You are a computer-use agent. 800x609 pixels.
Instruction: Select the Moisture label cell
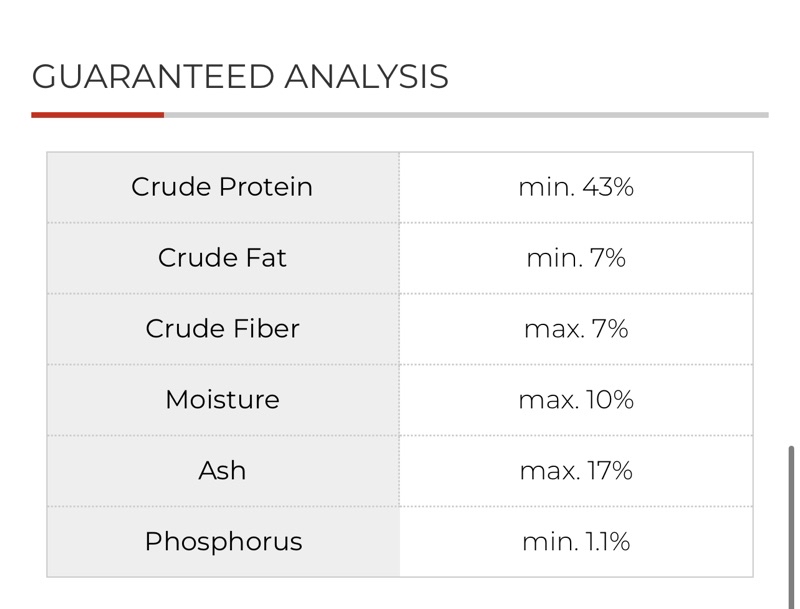[223, 400]
